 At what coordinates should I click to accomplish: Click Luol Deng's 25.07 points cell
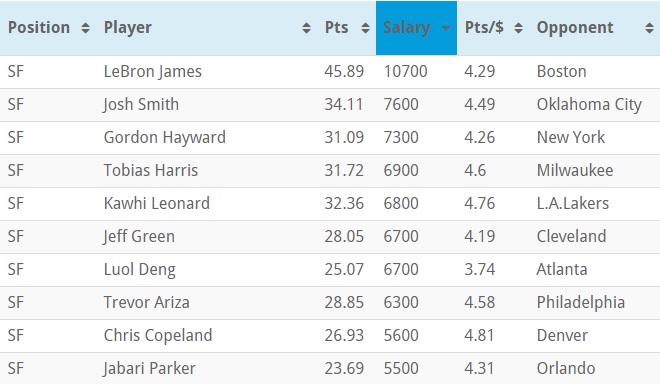[344, 269]
